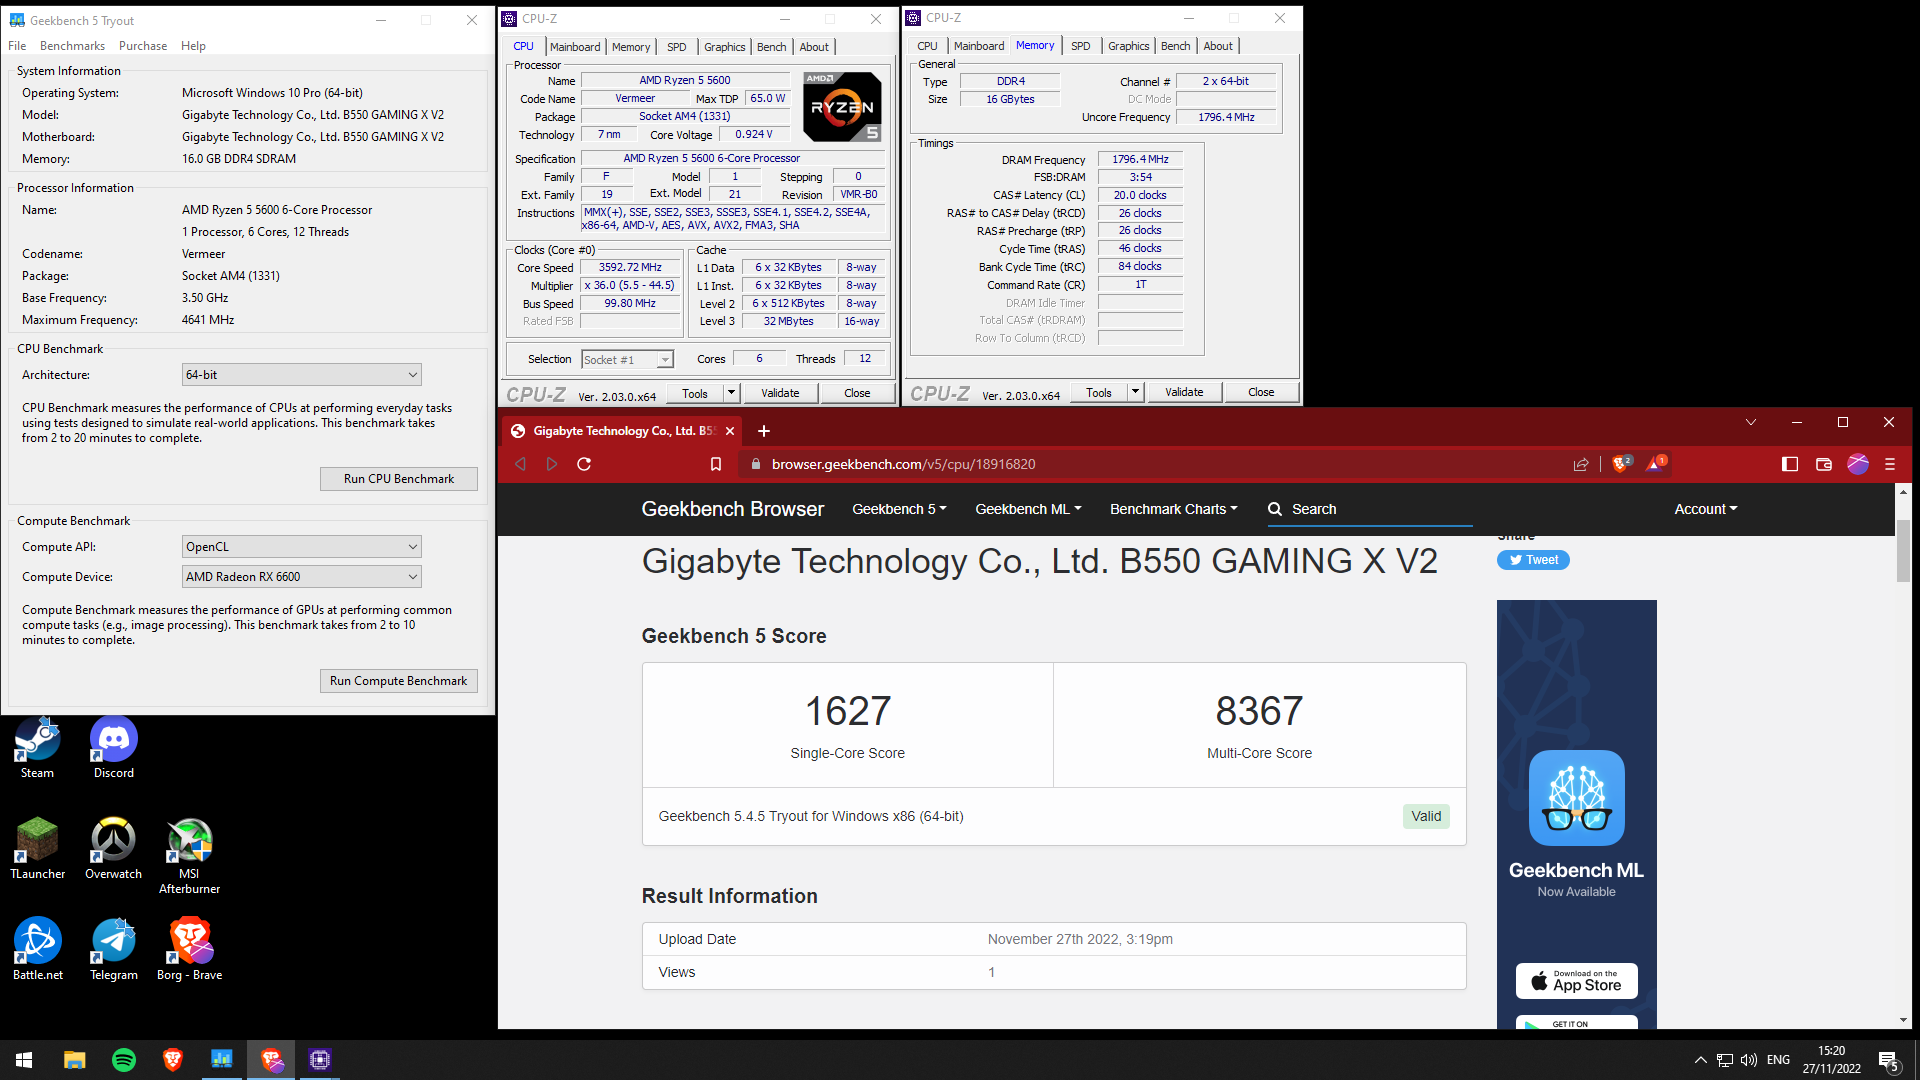1920x1080 pixels.
Task: Open Socket #1 selection dropdown in CPU-Z
Action: point(627,360)
